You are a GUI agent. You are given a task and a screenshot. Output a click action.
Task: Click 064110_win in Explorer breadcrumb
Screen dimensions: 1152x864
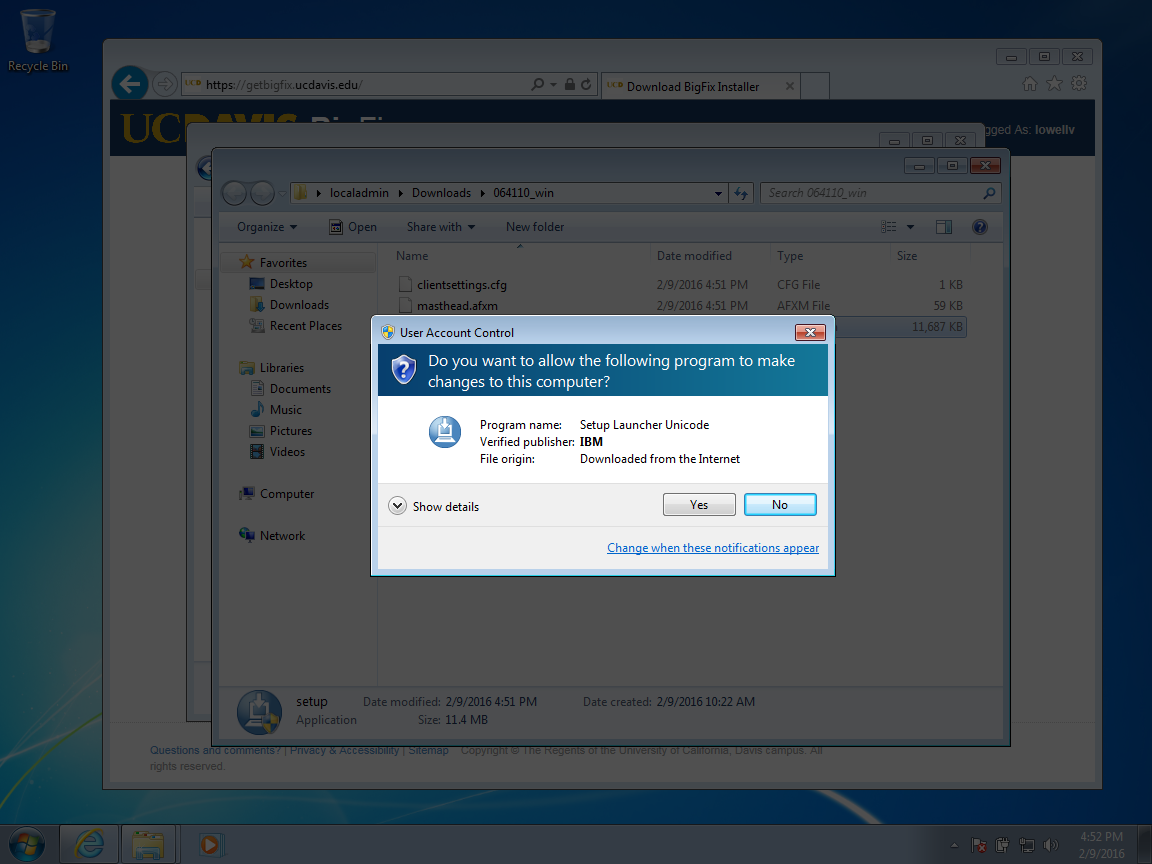(x=523, y=193)
